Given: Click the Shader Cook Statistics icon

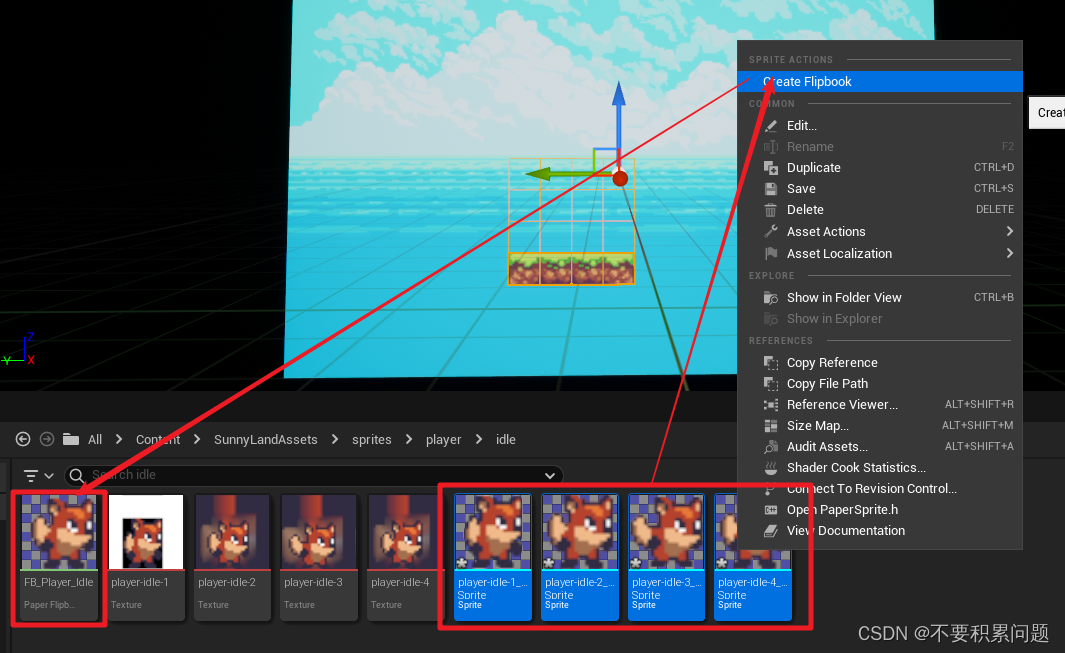Looking at the screenshot, I should 770,468.
